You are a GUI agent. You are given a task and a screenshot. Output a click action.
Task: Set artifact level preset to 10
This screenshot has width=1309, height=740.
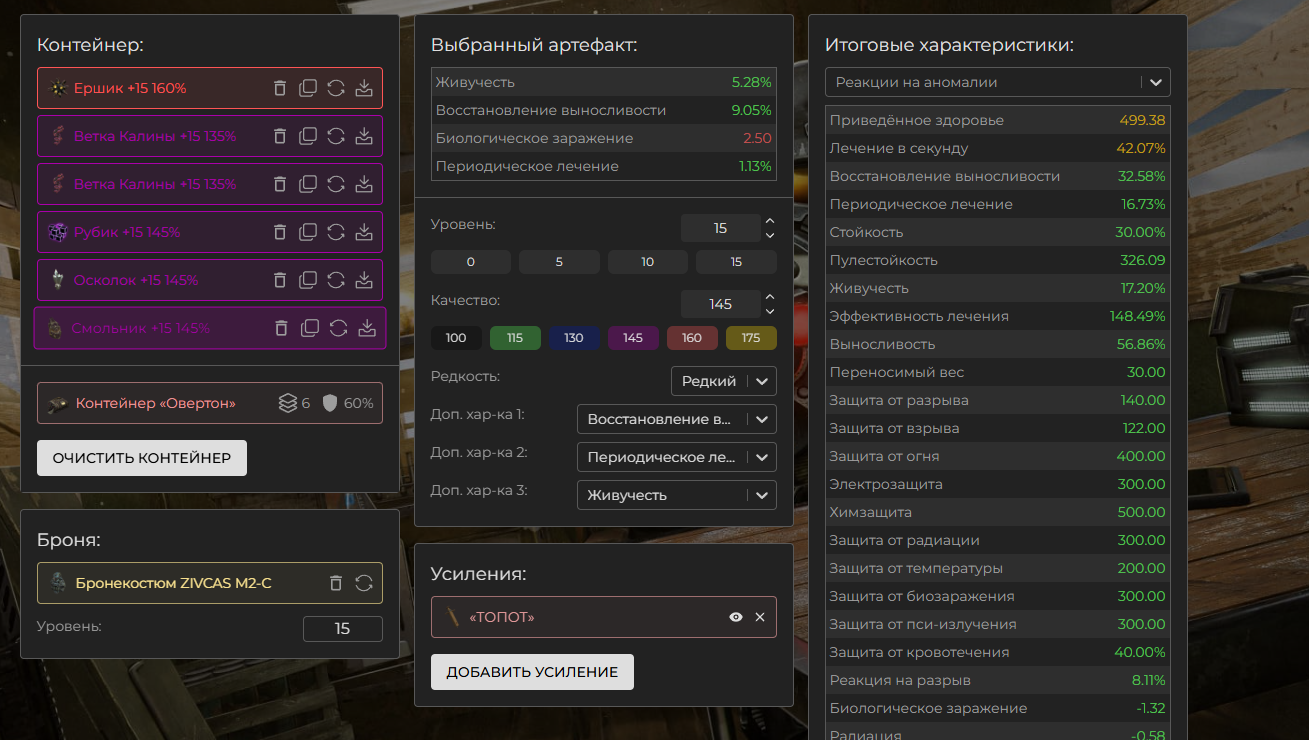pyautogui.click(x=647, y=262)
